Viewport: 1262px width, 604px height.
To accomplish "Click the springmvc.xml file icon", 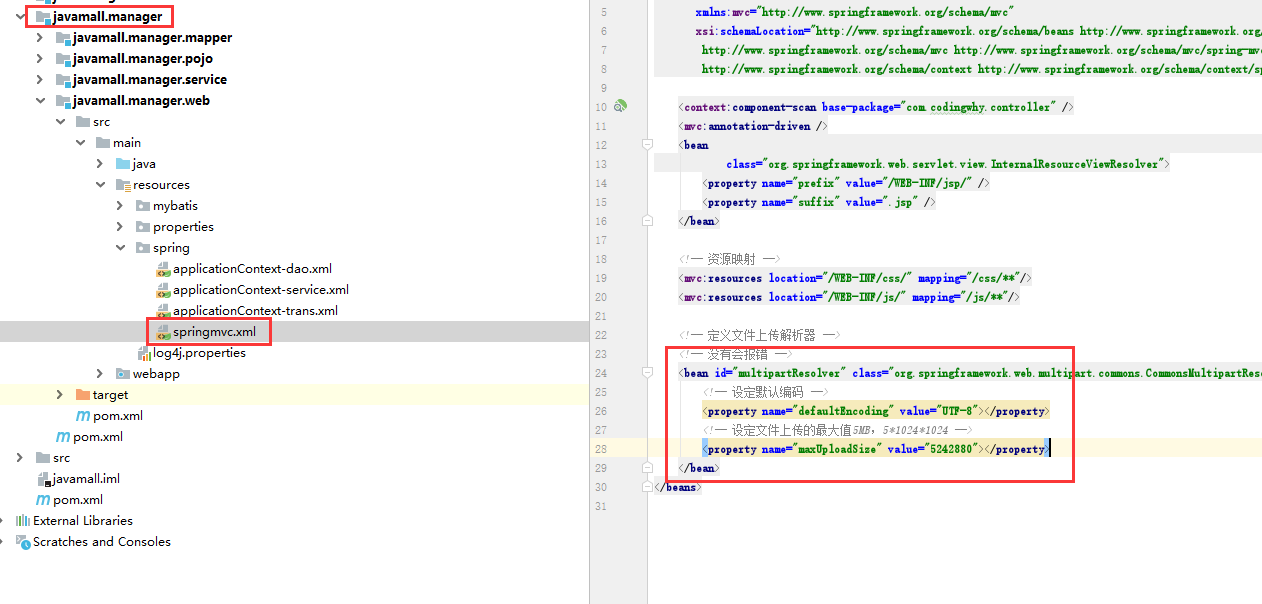I will (x=163, y=332).
